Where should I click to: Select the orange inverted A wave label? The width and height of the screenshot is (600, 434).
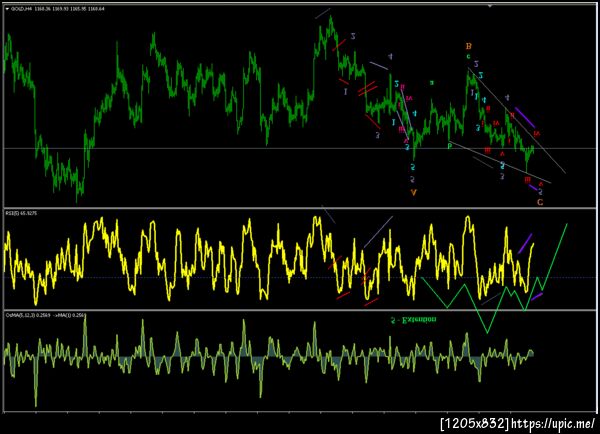[x=413, y=193]
